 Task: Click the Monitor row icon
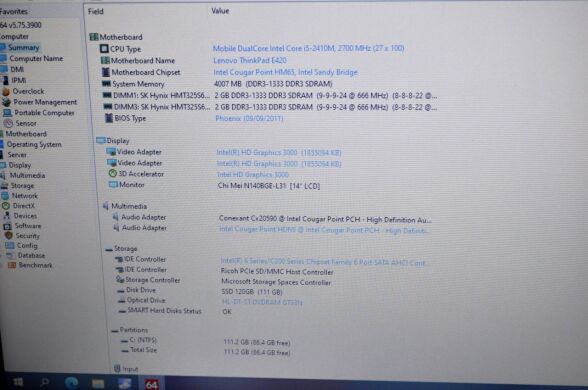[113, 184]
